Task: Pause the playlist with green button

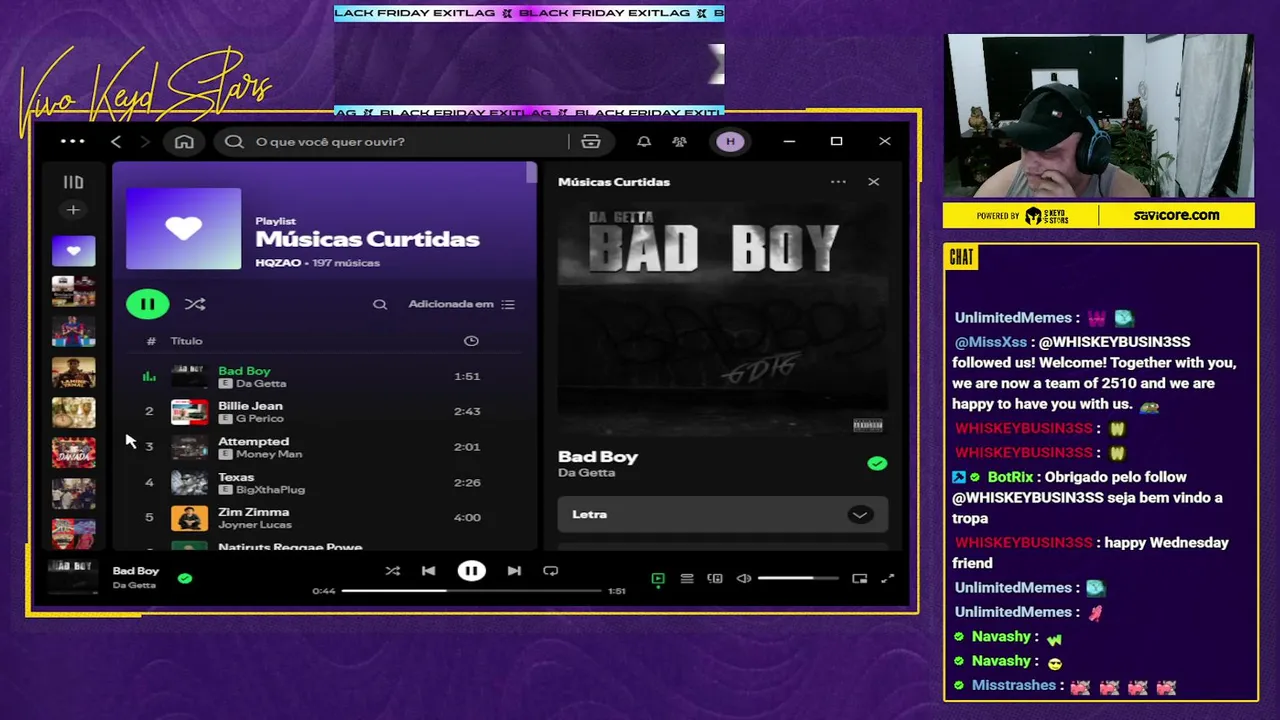Action: 147,304
